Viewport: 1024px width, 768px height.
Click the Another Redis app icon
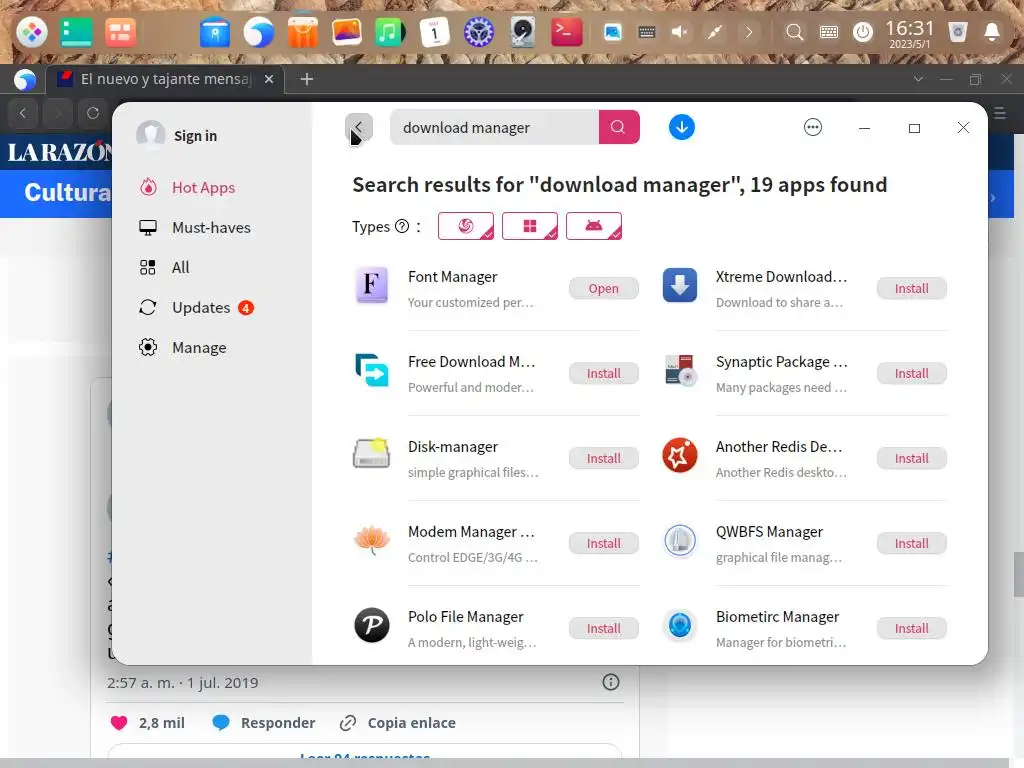coord(680,455)
